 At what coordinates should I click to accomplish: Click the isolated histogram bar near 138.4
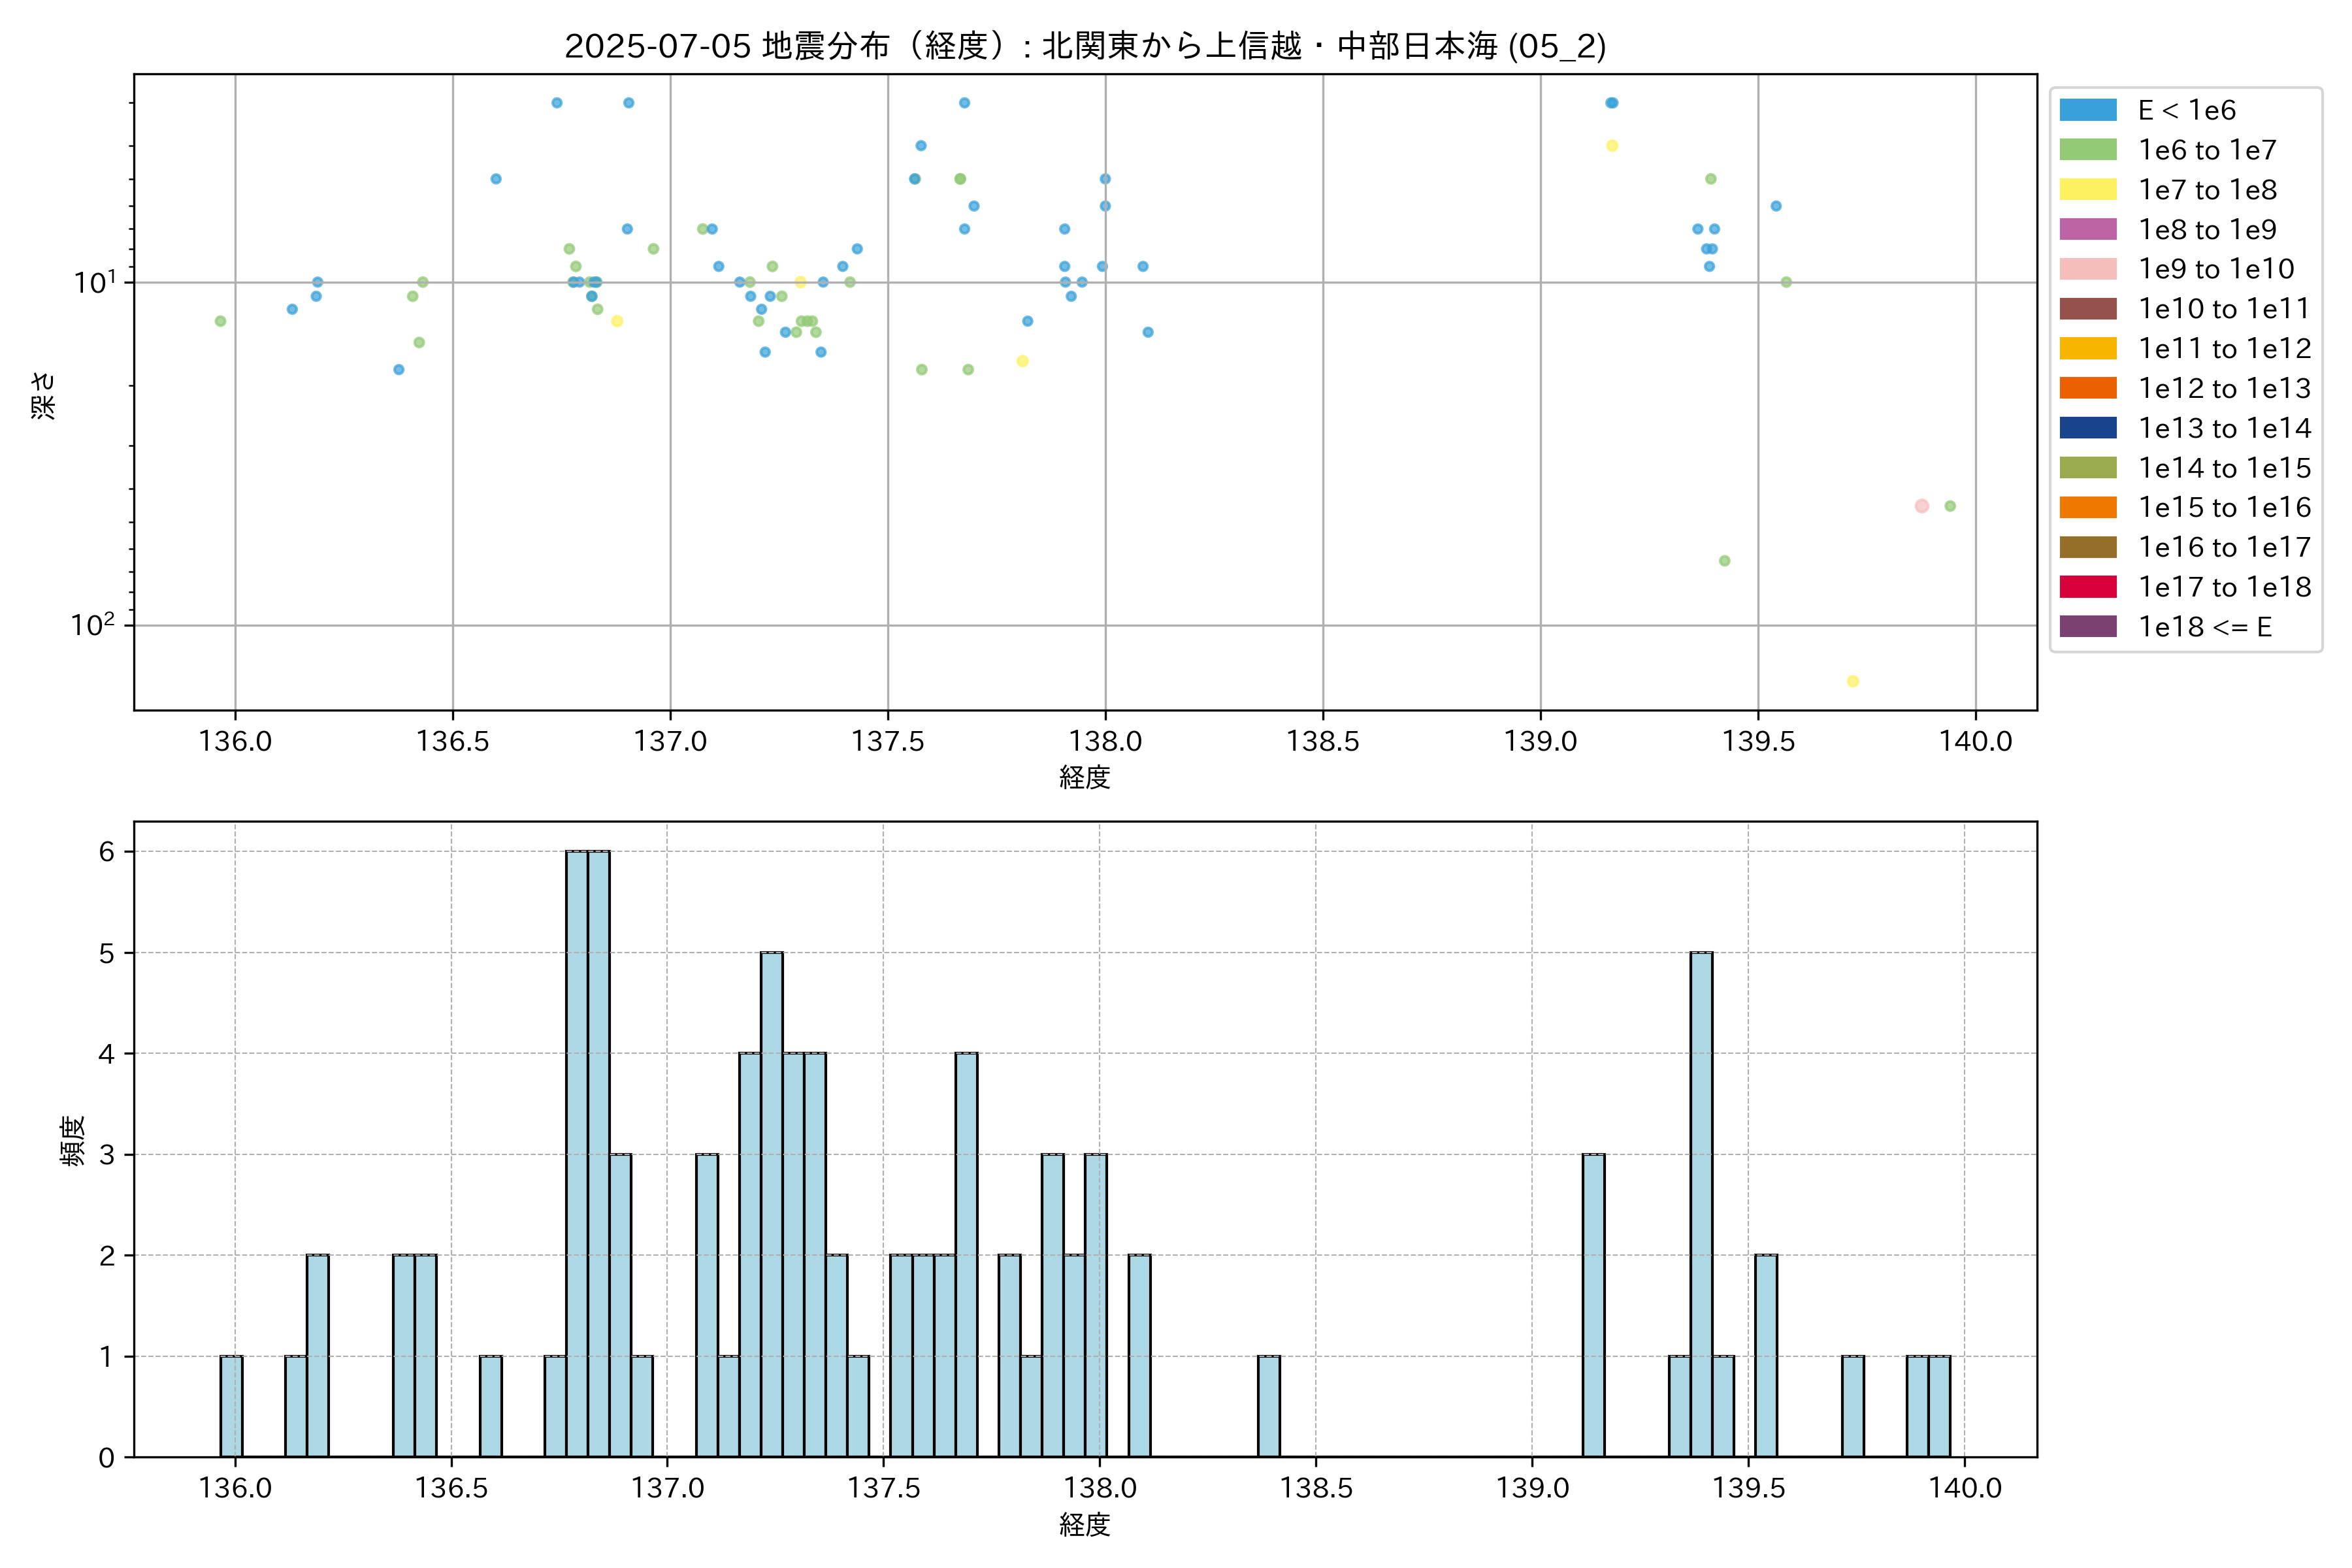tap(1268, 1406)
